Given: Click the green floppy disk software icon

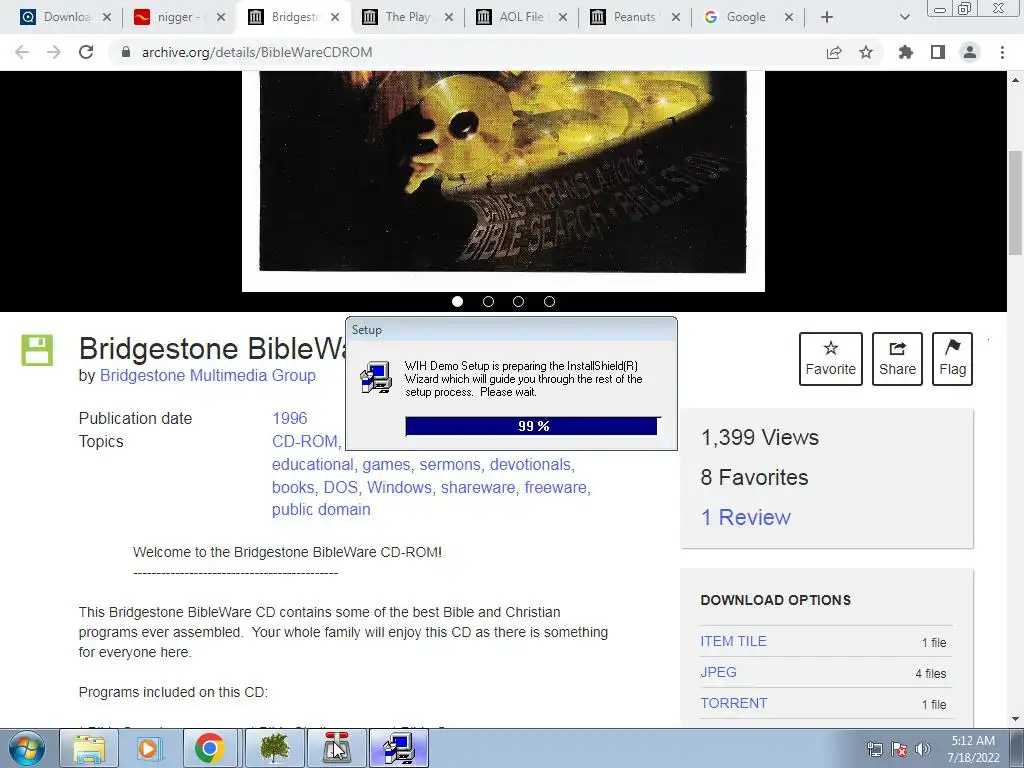Looking at the screenshot, I should click(x=37, y=350).
